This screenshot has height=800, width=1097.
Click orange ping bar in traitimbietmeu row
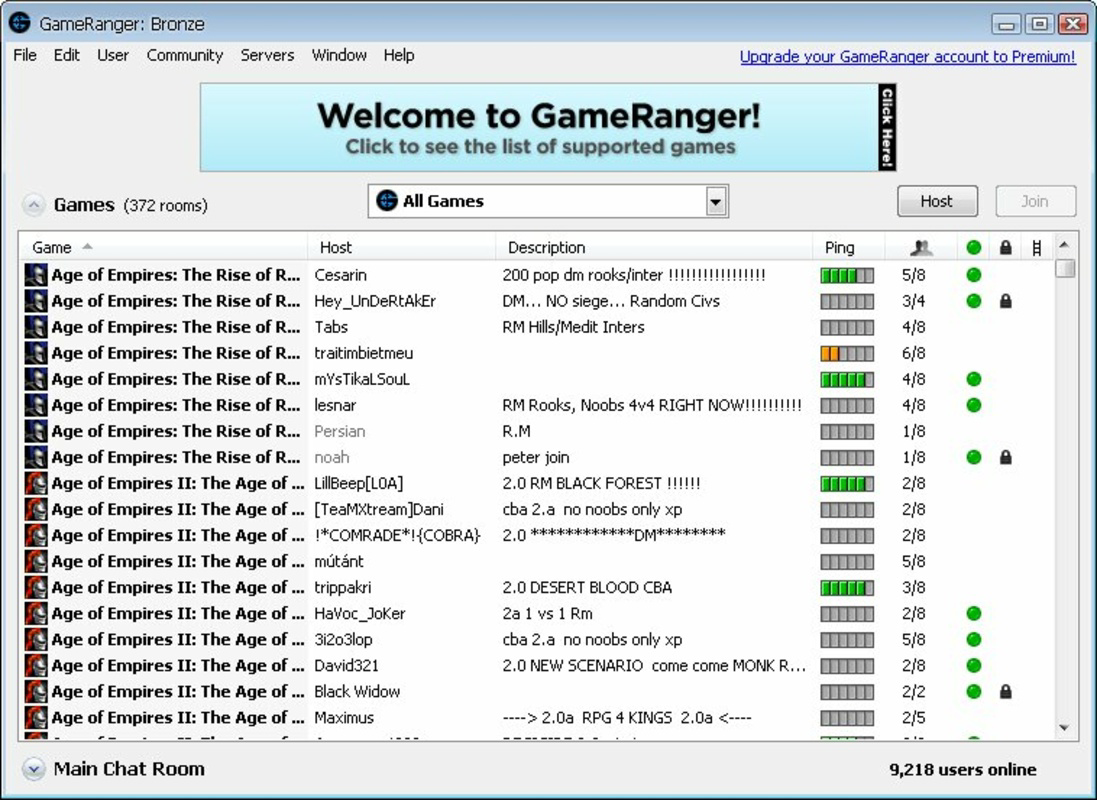tap(847, 353)
